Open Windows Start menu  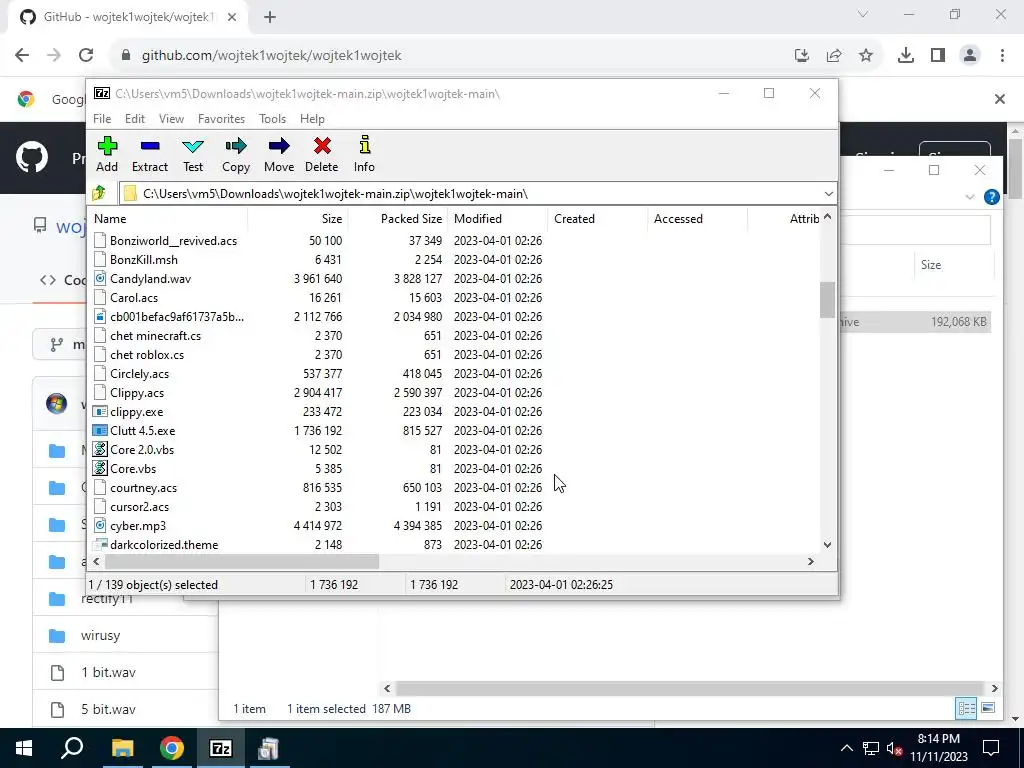[x=24, y=748]
